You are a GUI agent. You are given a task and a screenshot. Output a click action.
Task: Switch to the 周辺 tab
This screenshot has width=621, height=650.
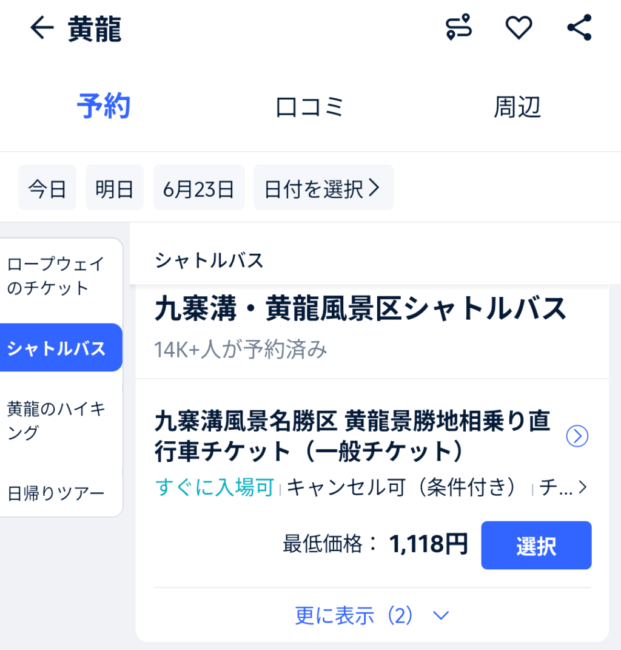tap(517, 107)
